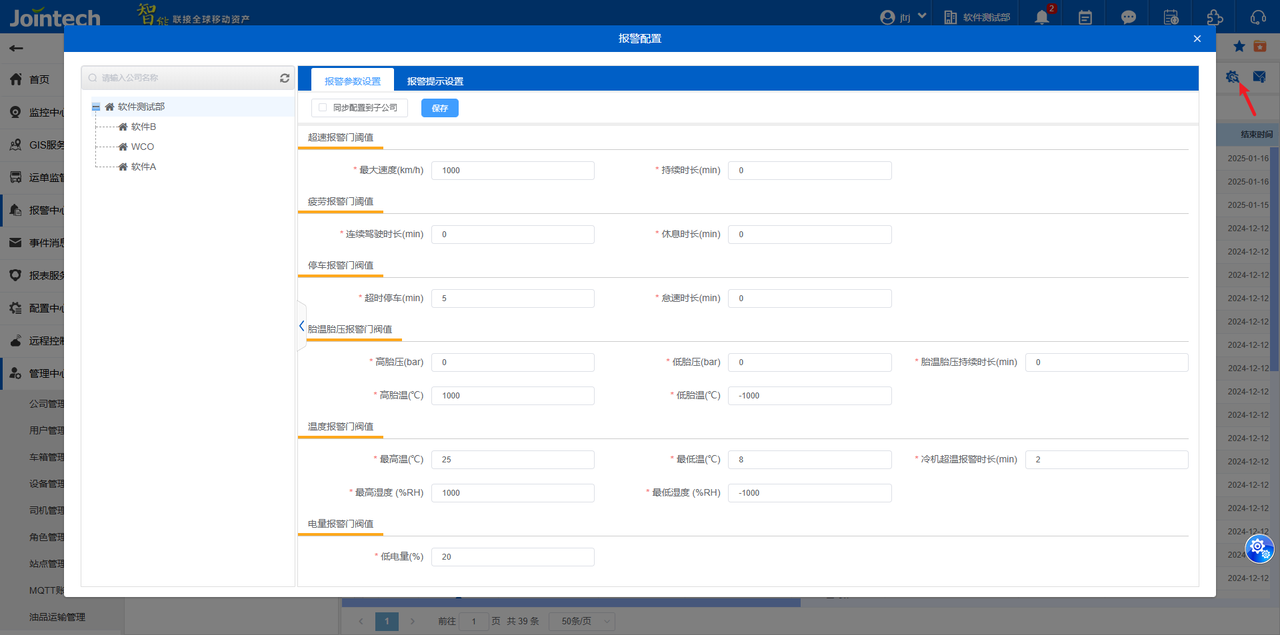The width and height of the screenshot is (1280, 635).
Task: Collapse the left company panel arrow
Action: 301,326
